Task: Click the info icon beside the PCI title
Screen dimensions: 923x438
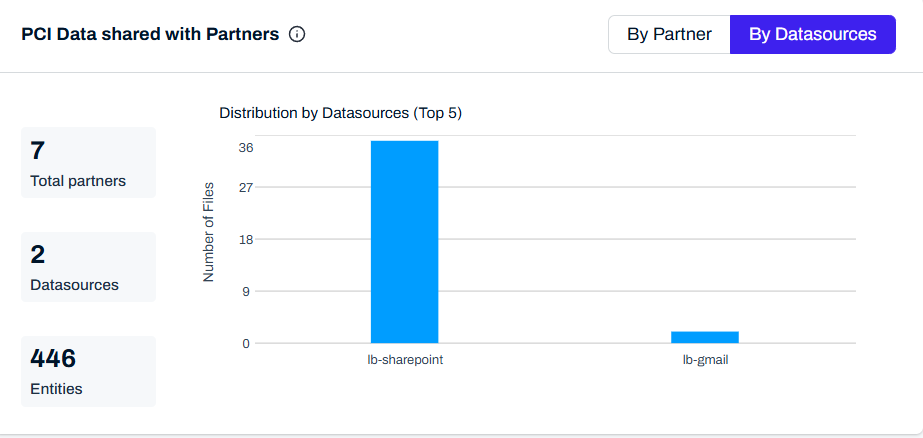Action: tap(297, 34)
